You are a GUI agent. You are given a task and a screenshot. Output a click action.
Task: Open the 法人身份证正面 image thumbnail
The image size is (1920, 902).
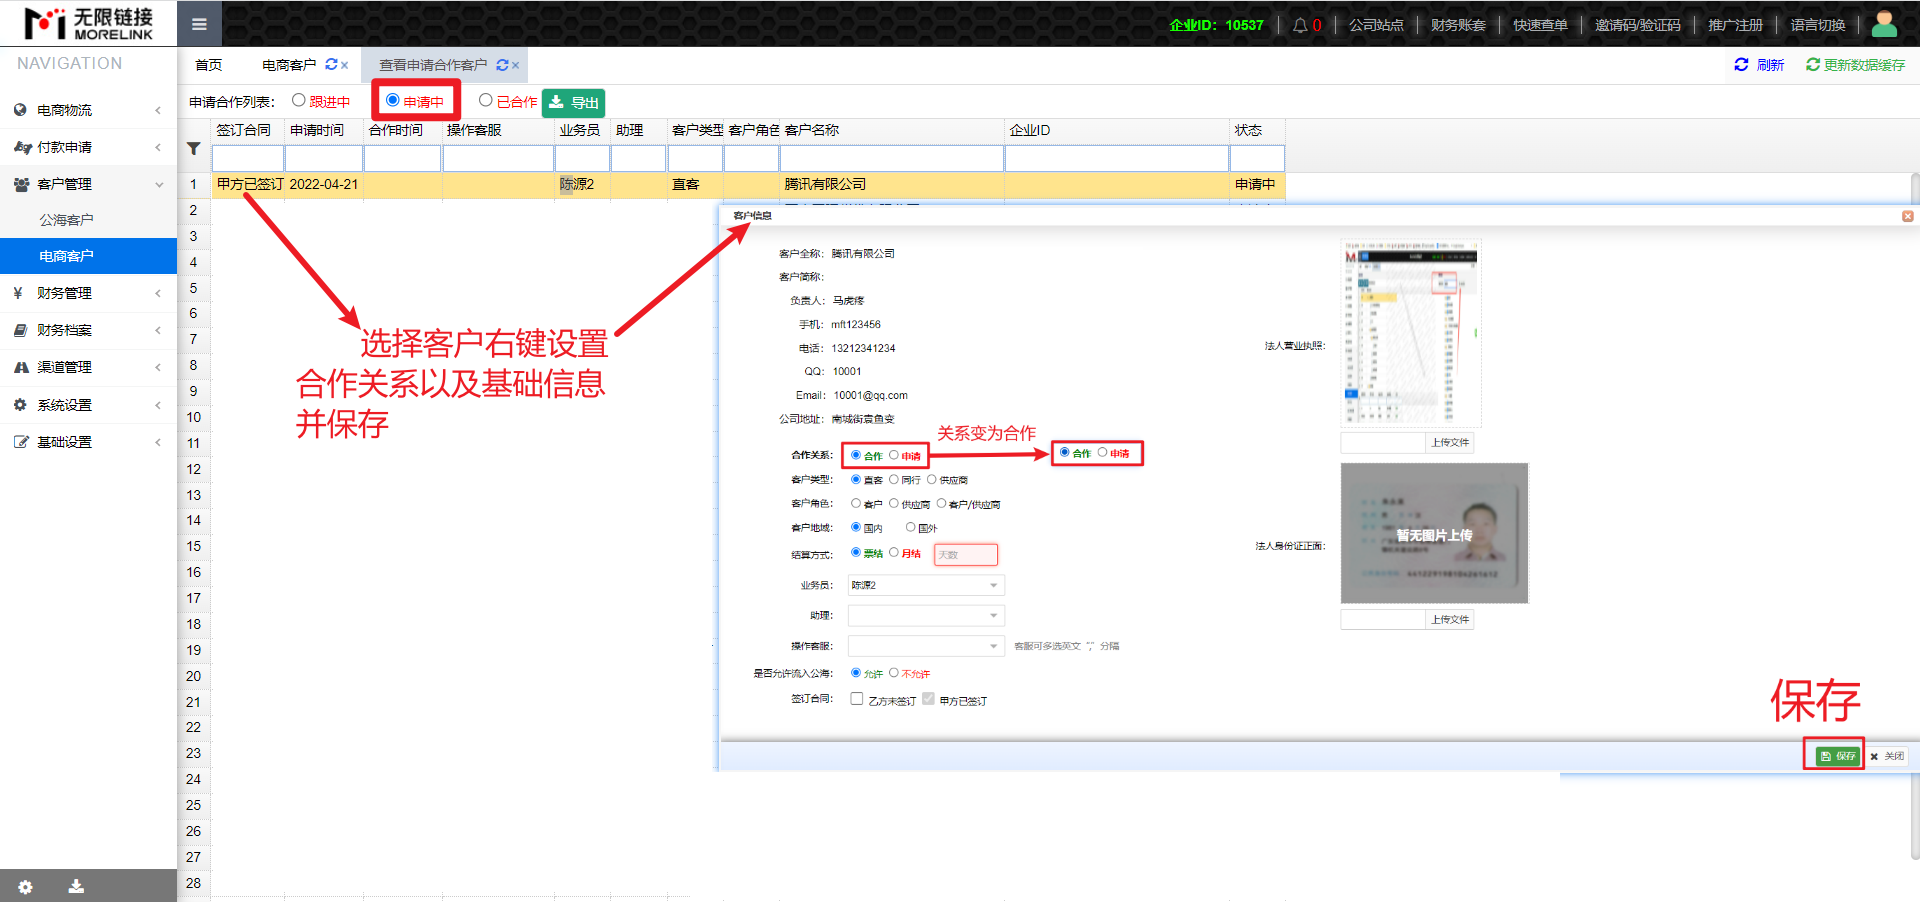pyautogui.click(x=1434, y=533)
